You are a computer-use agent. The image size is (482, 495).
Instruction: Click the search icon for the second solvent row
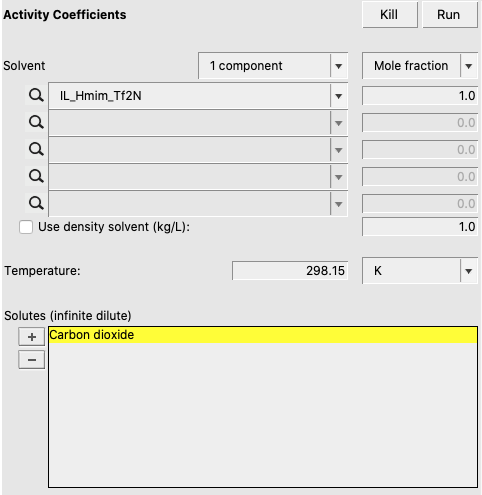pos(36,123)
